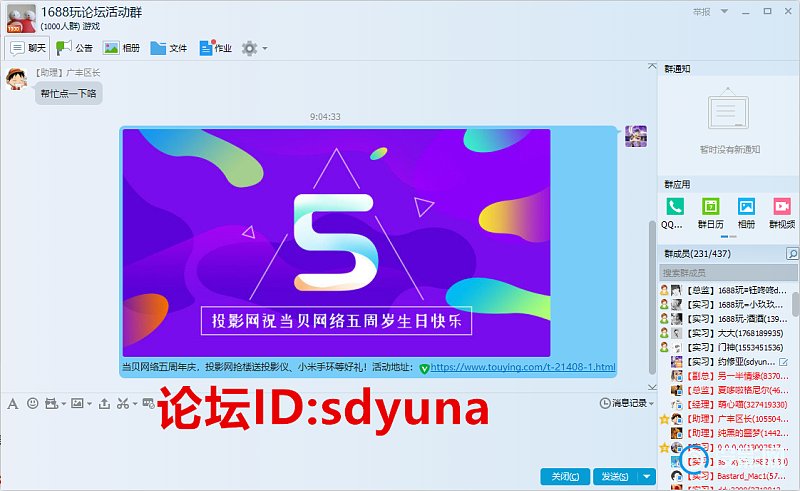Click the avatar of member 萌心喵
Screen dimensions: 800x491
coord(677,405)
